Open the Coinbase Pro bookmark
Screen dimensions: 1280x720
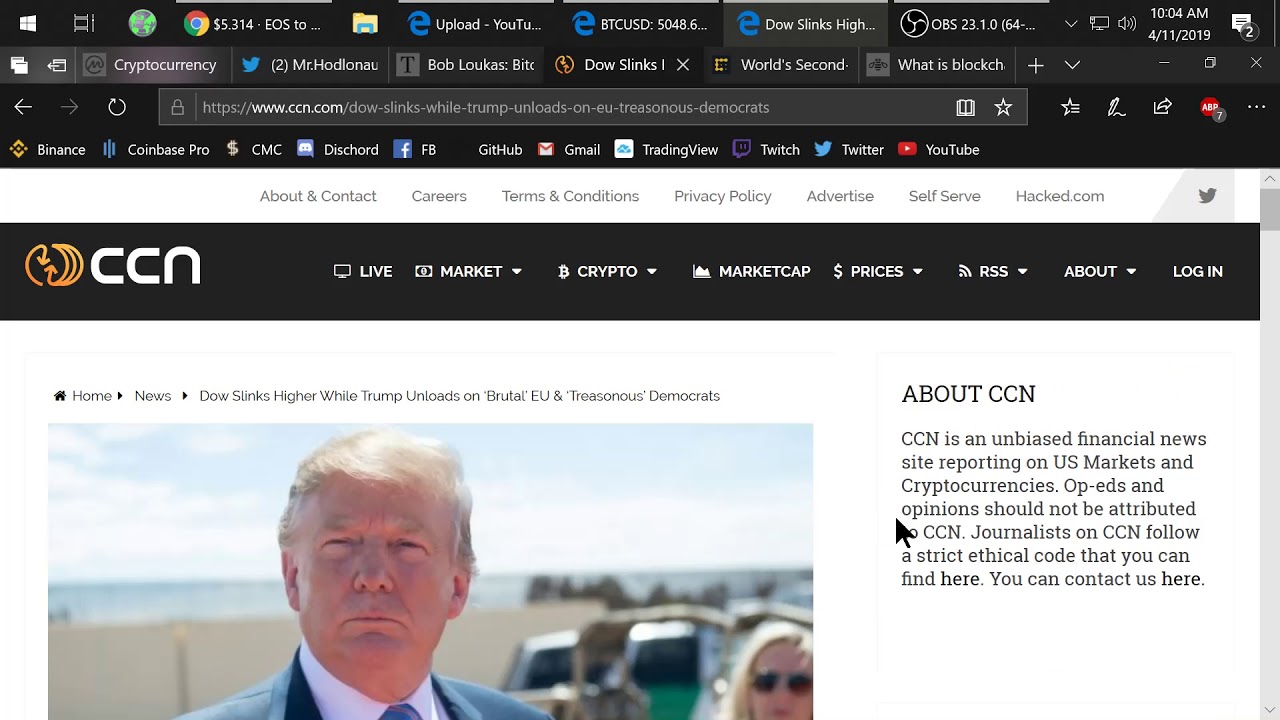(x=155, y=149)
